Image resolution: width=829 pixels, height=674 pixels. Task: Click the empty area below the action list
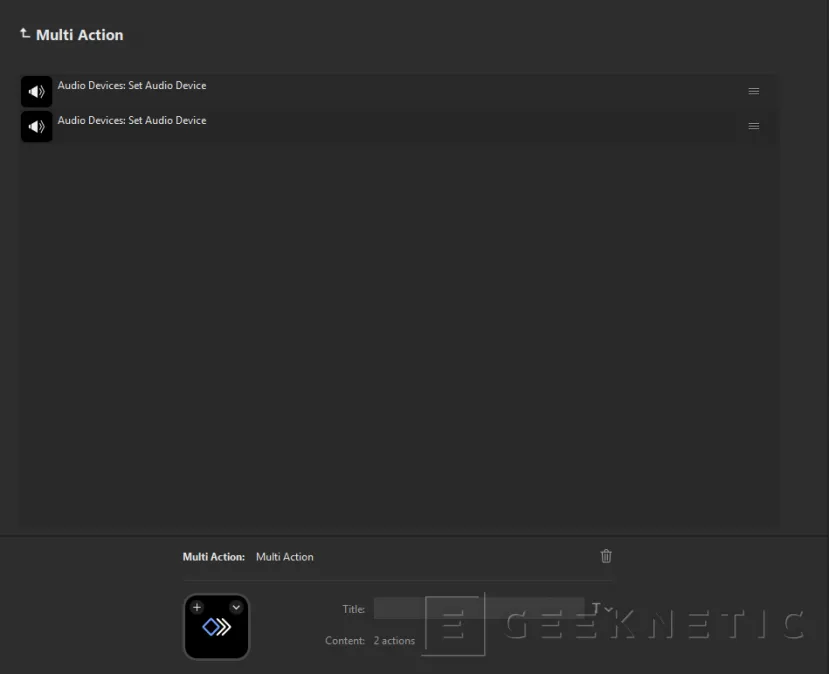pyautogui.click(x=400, y=330)
